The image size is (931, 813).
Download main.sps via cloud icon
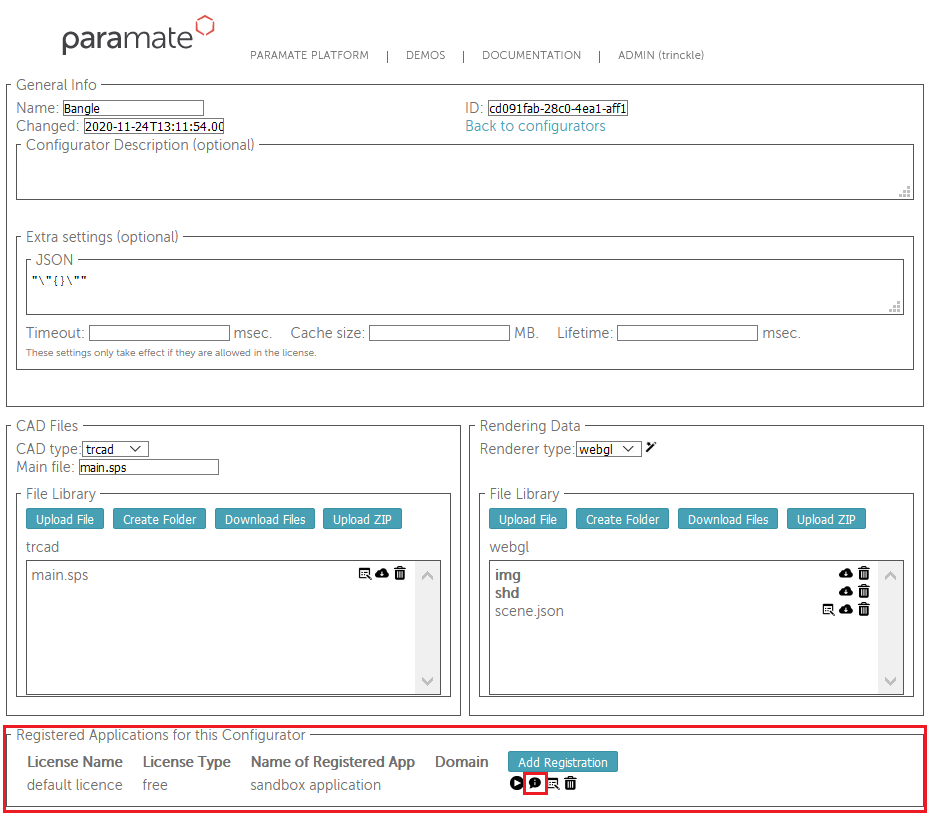point(382,573)
